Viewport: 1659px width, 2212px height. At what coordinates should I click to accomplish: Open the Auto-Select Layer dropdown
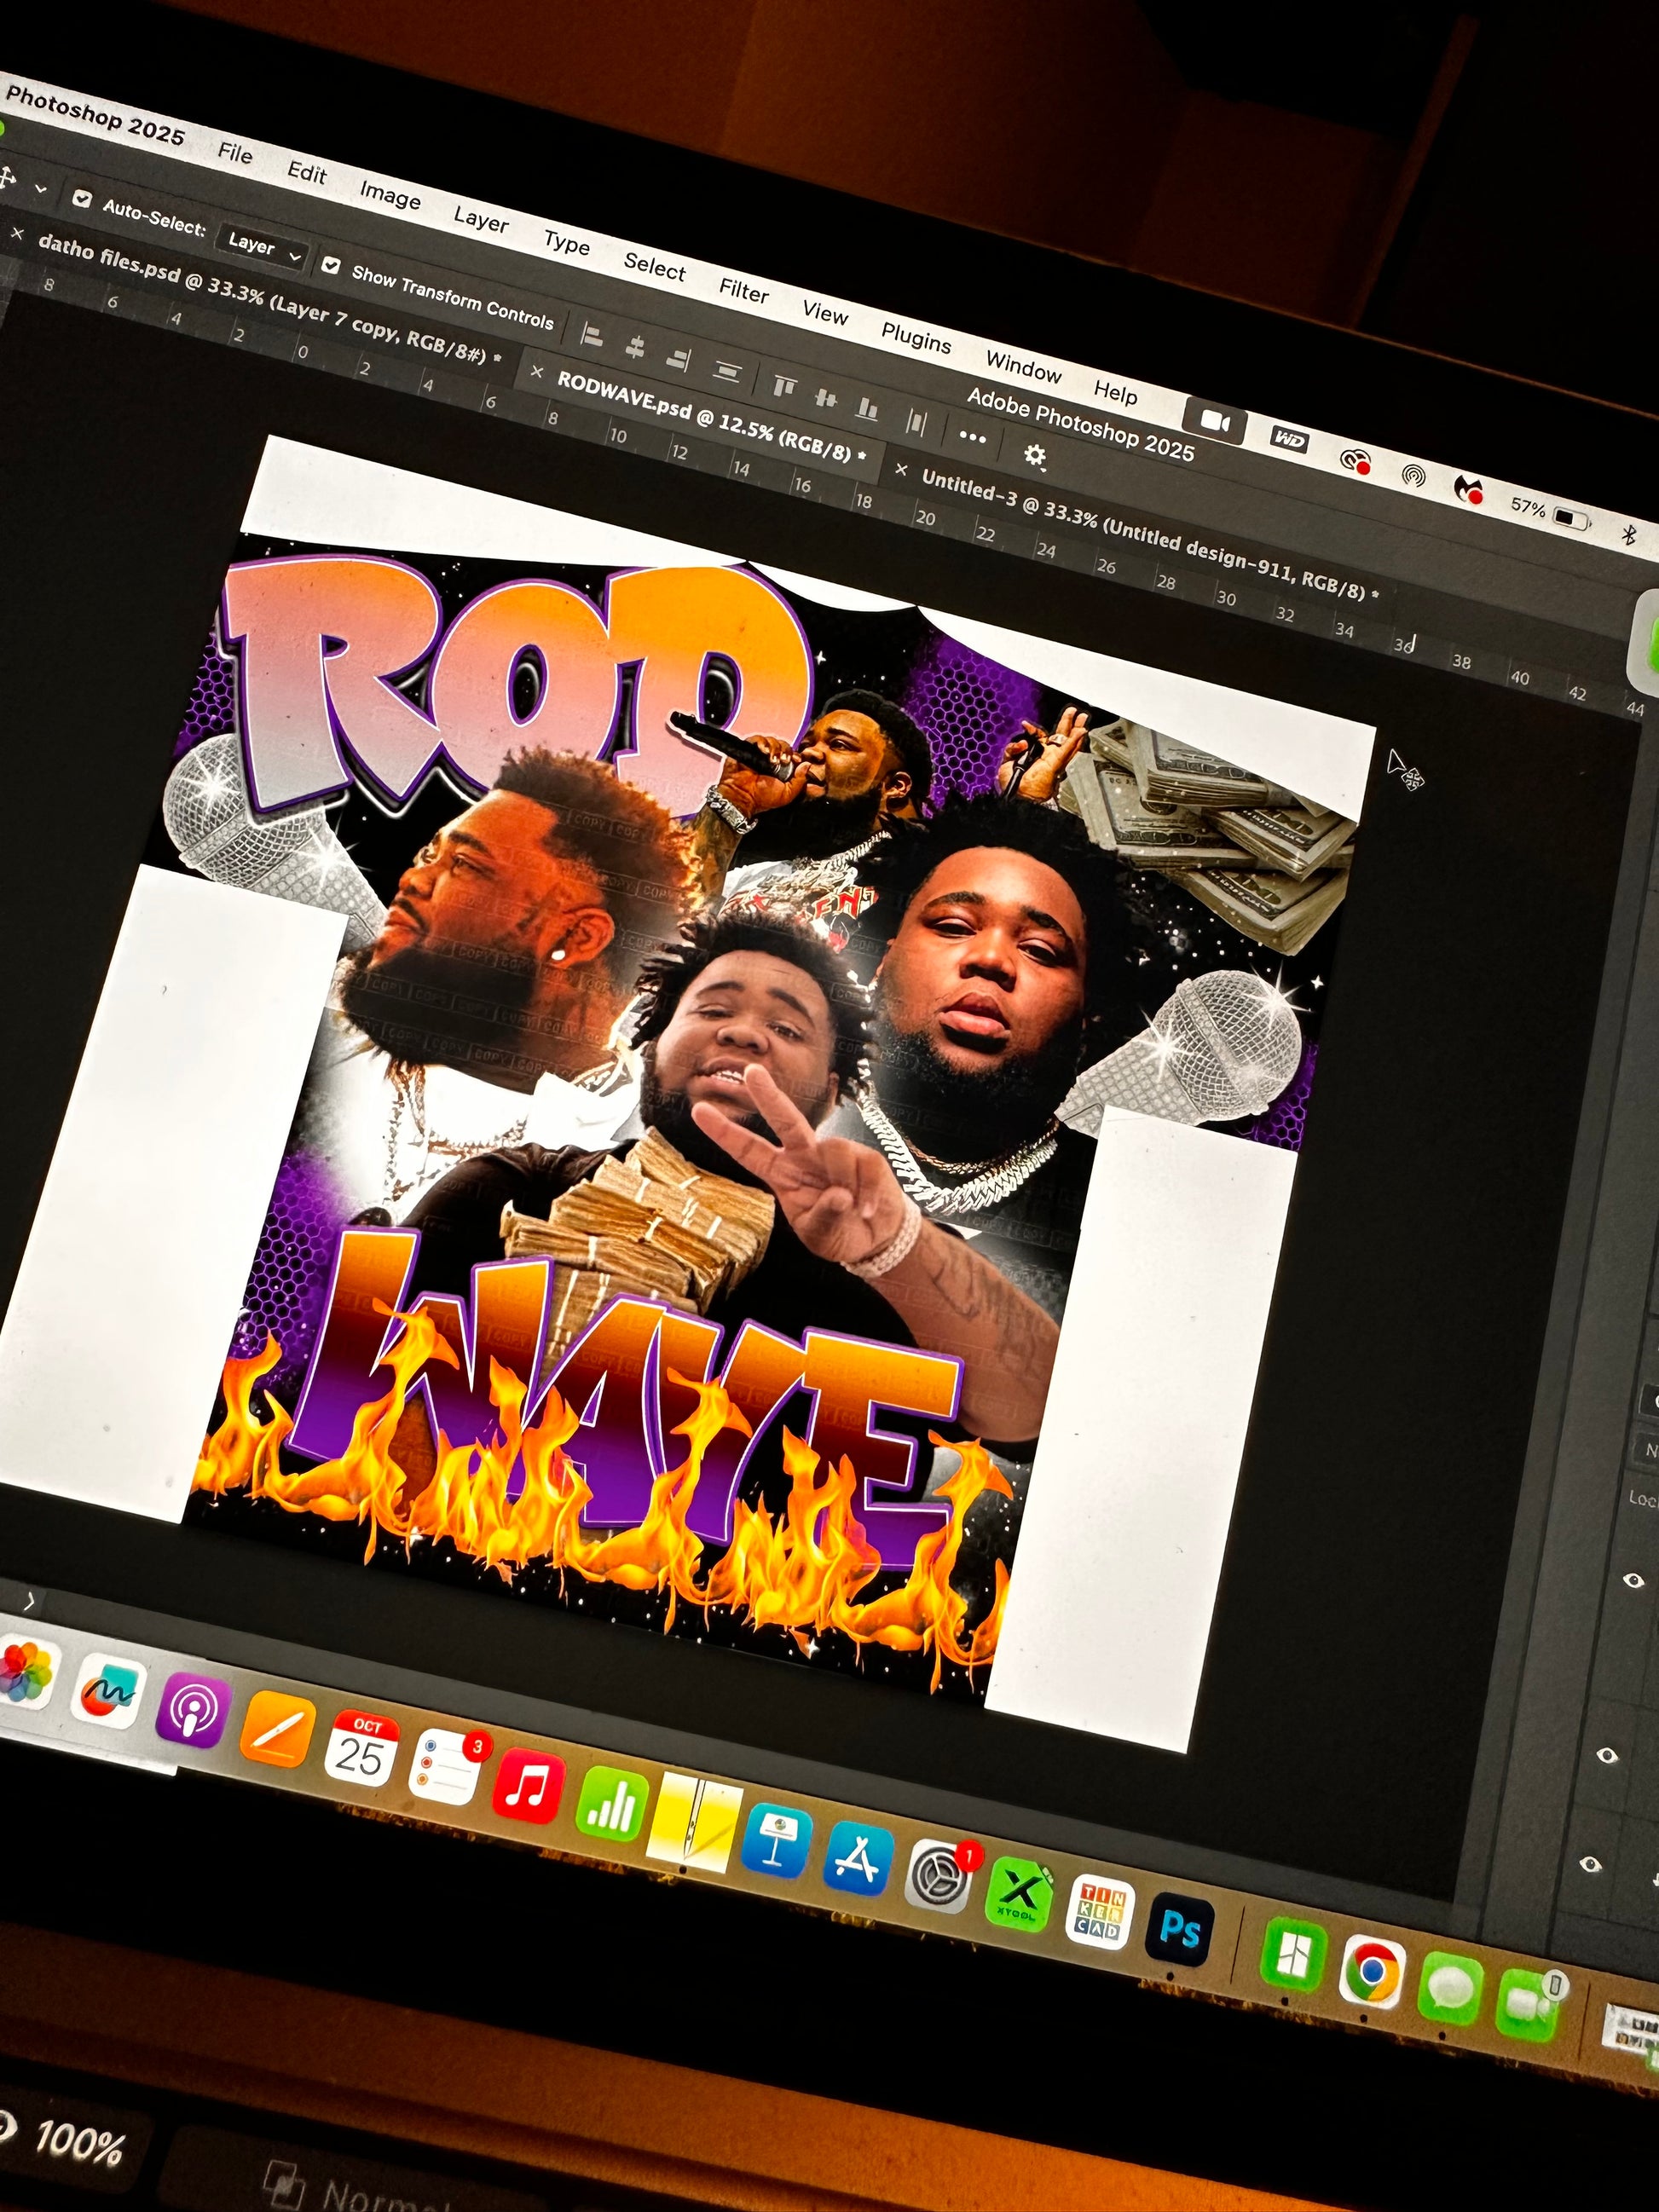point(262,246)
